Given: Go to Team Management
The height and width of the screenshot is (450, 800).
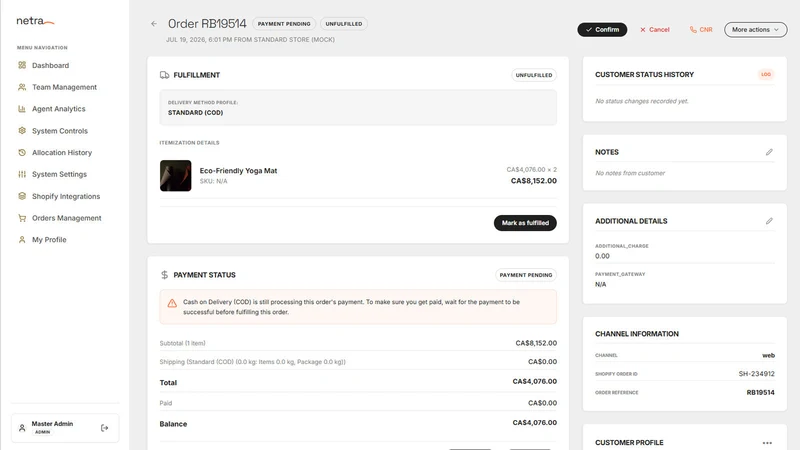Looking at the screenshot, I should [64, 87].
